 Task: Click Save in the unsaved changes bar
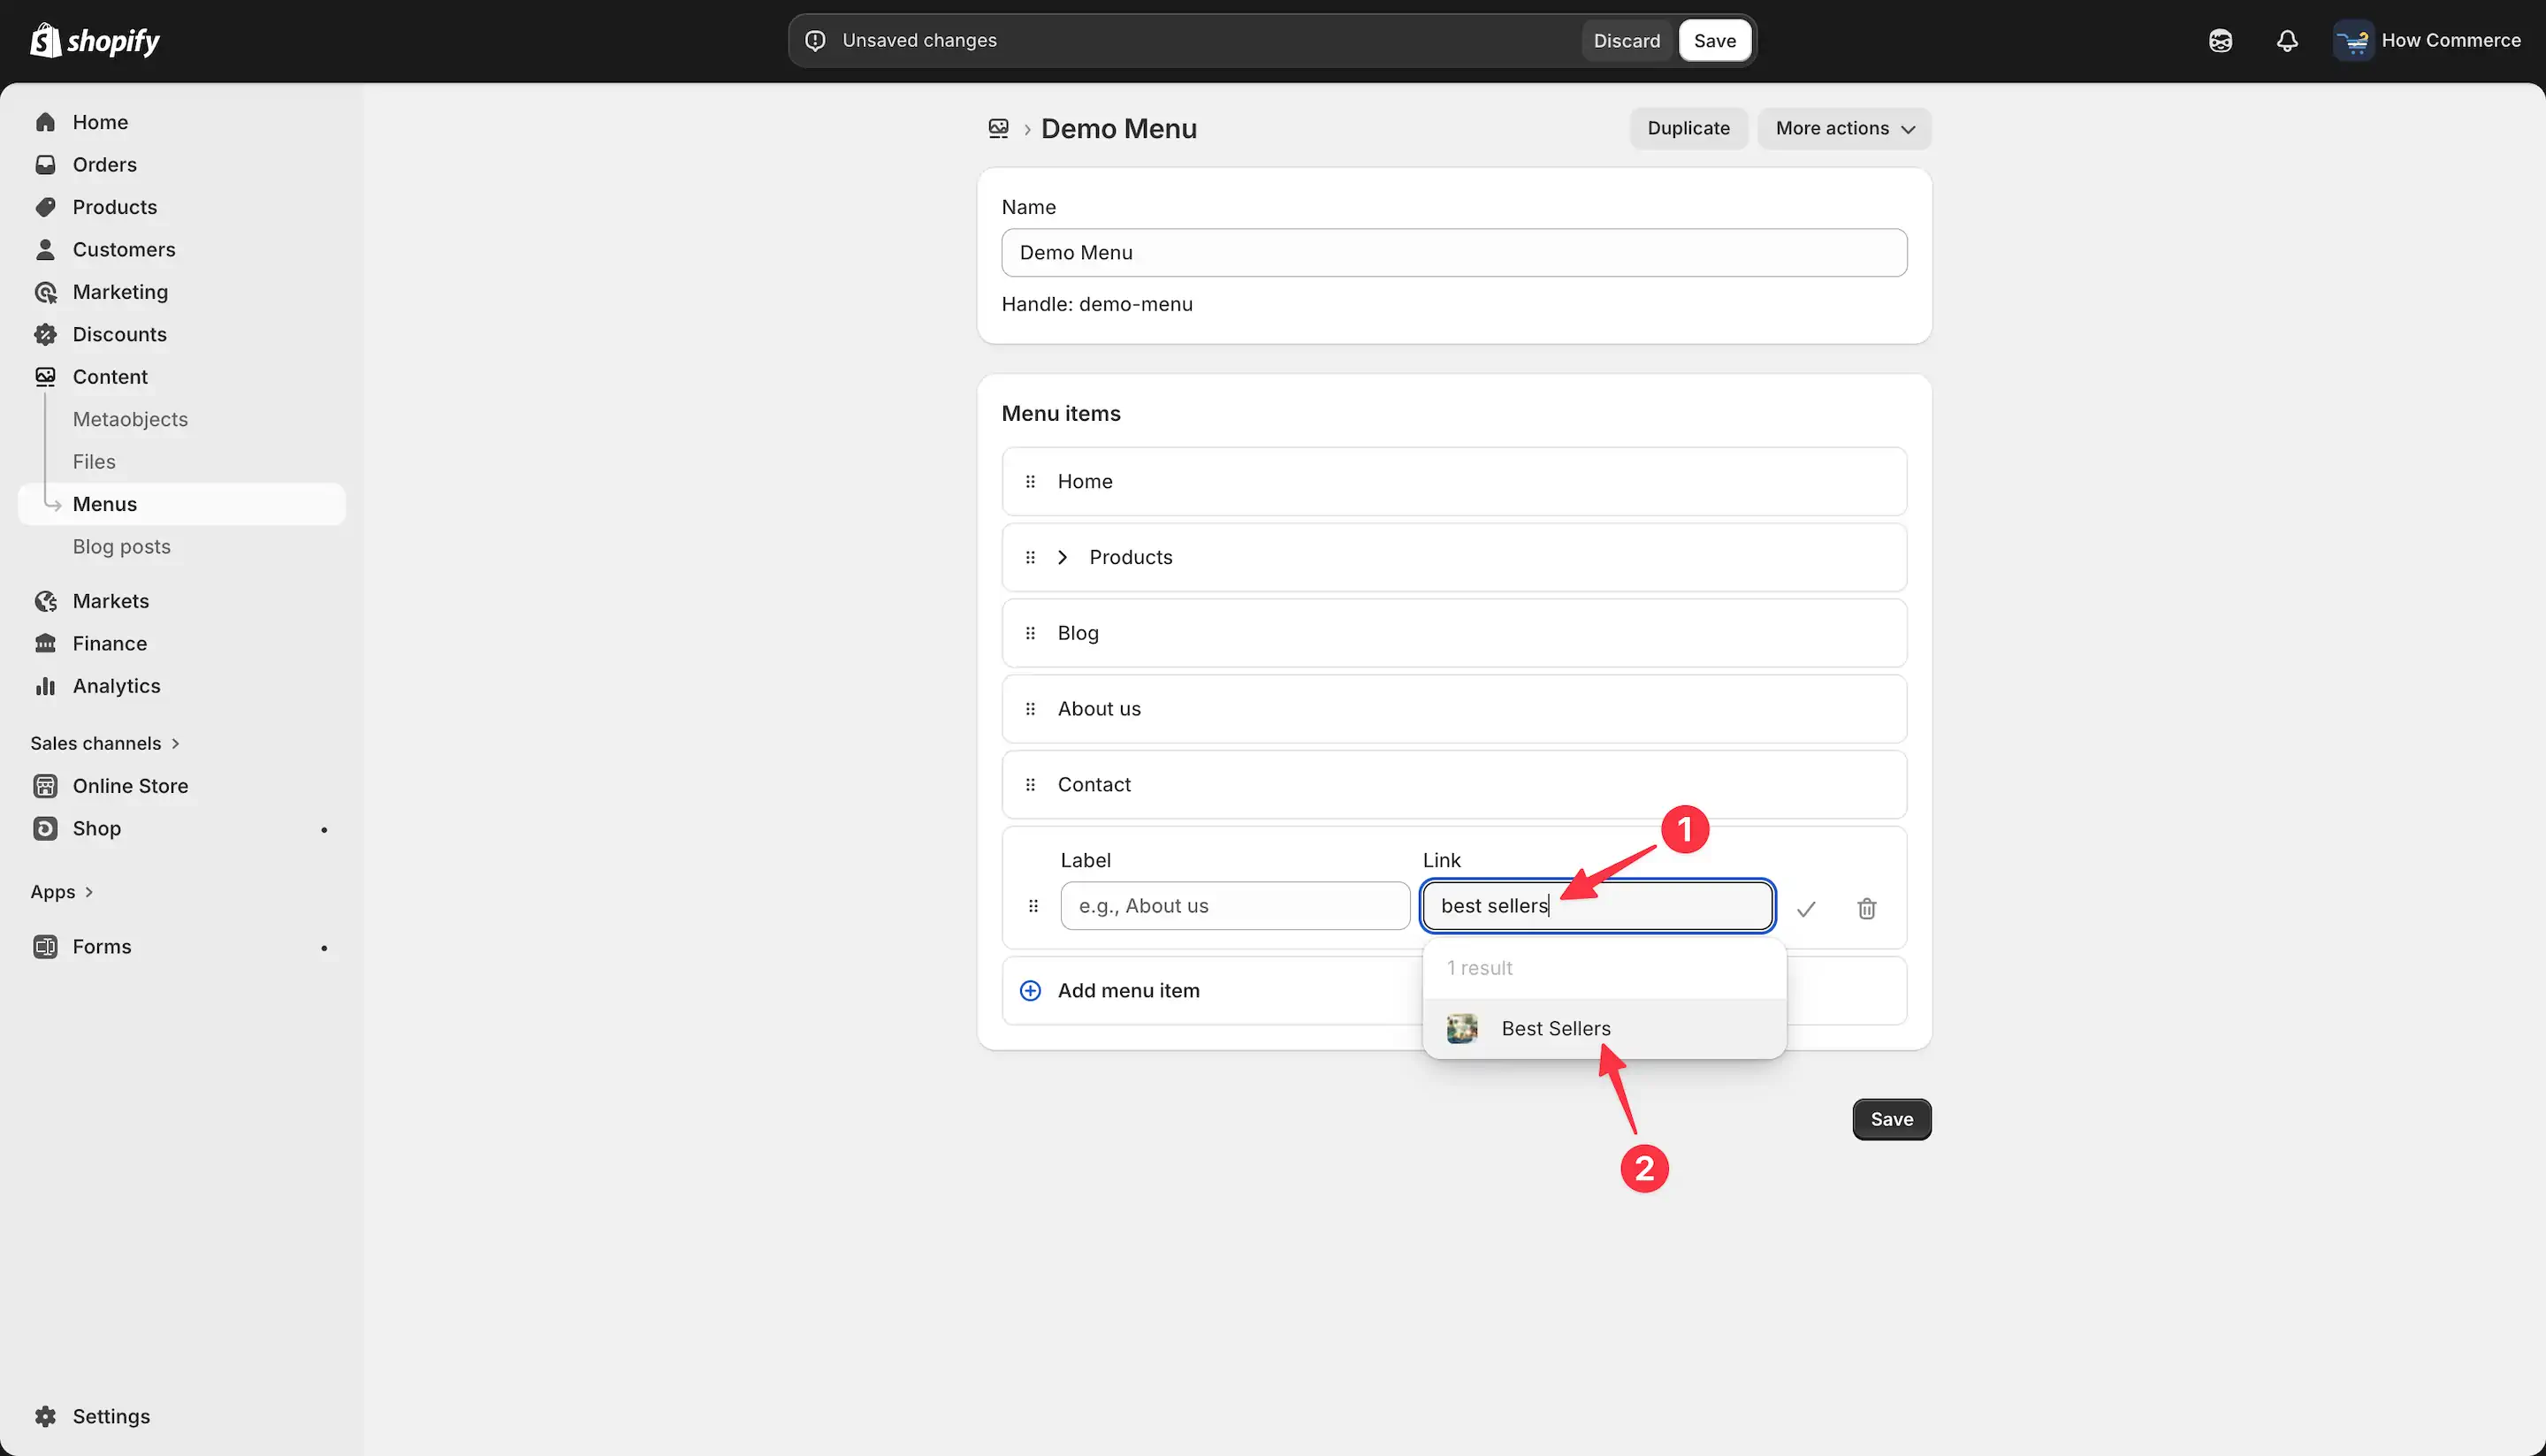tap(1714, 41)
